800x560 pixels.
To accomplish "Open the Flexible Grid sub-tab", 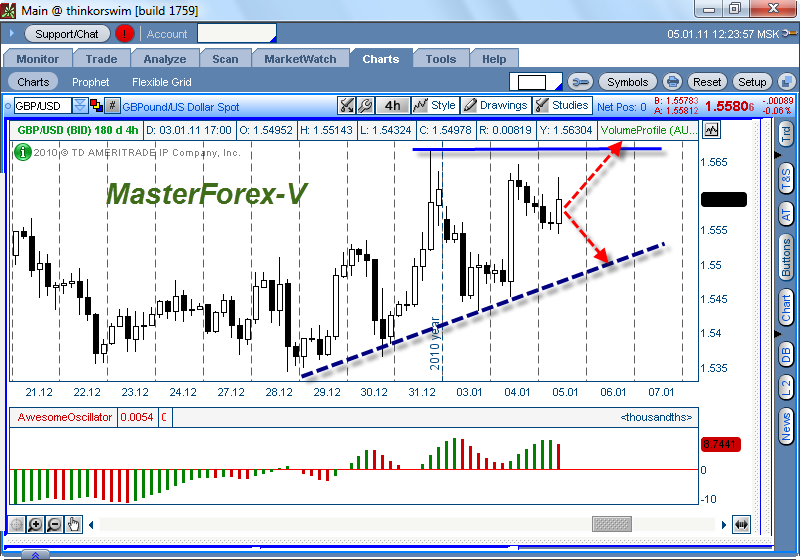I will pos(162,82).
